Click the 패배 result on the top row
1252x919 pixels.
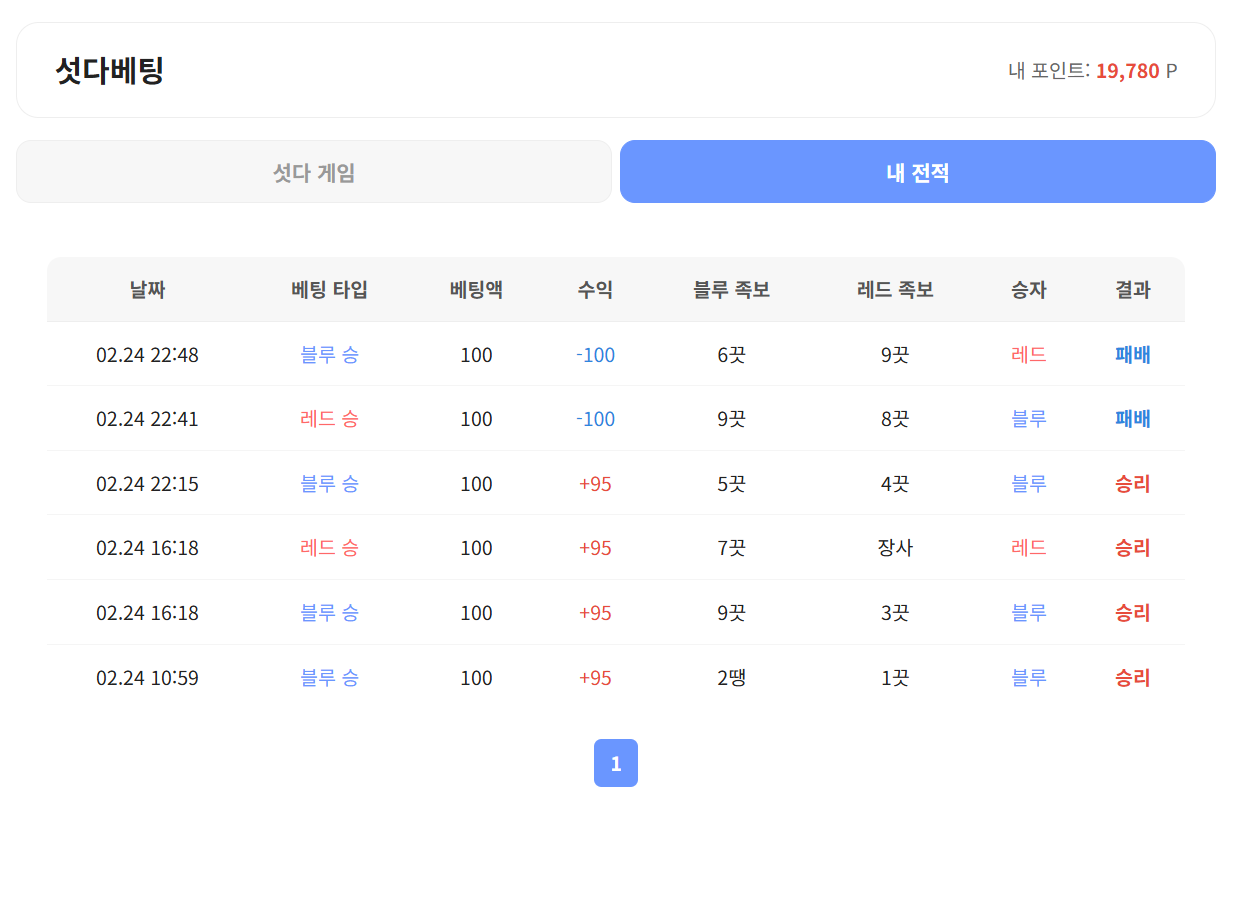(1131, 354)
